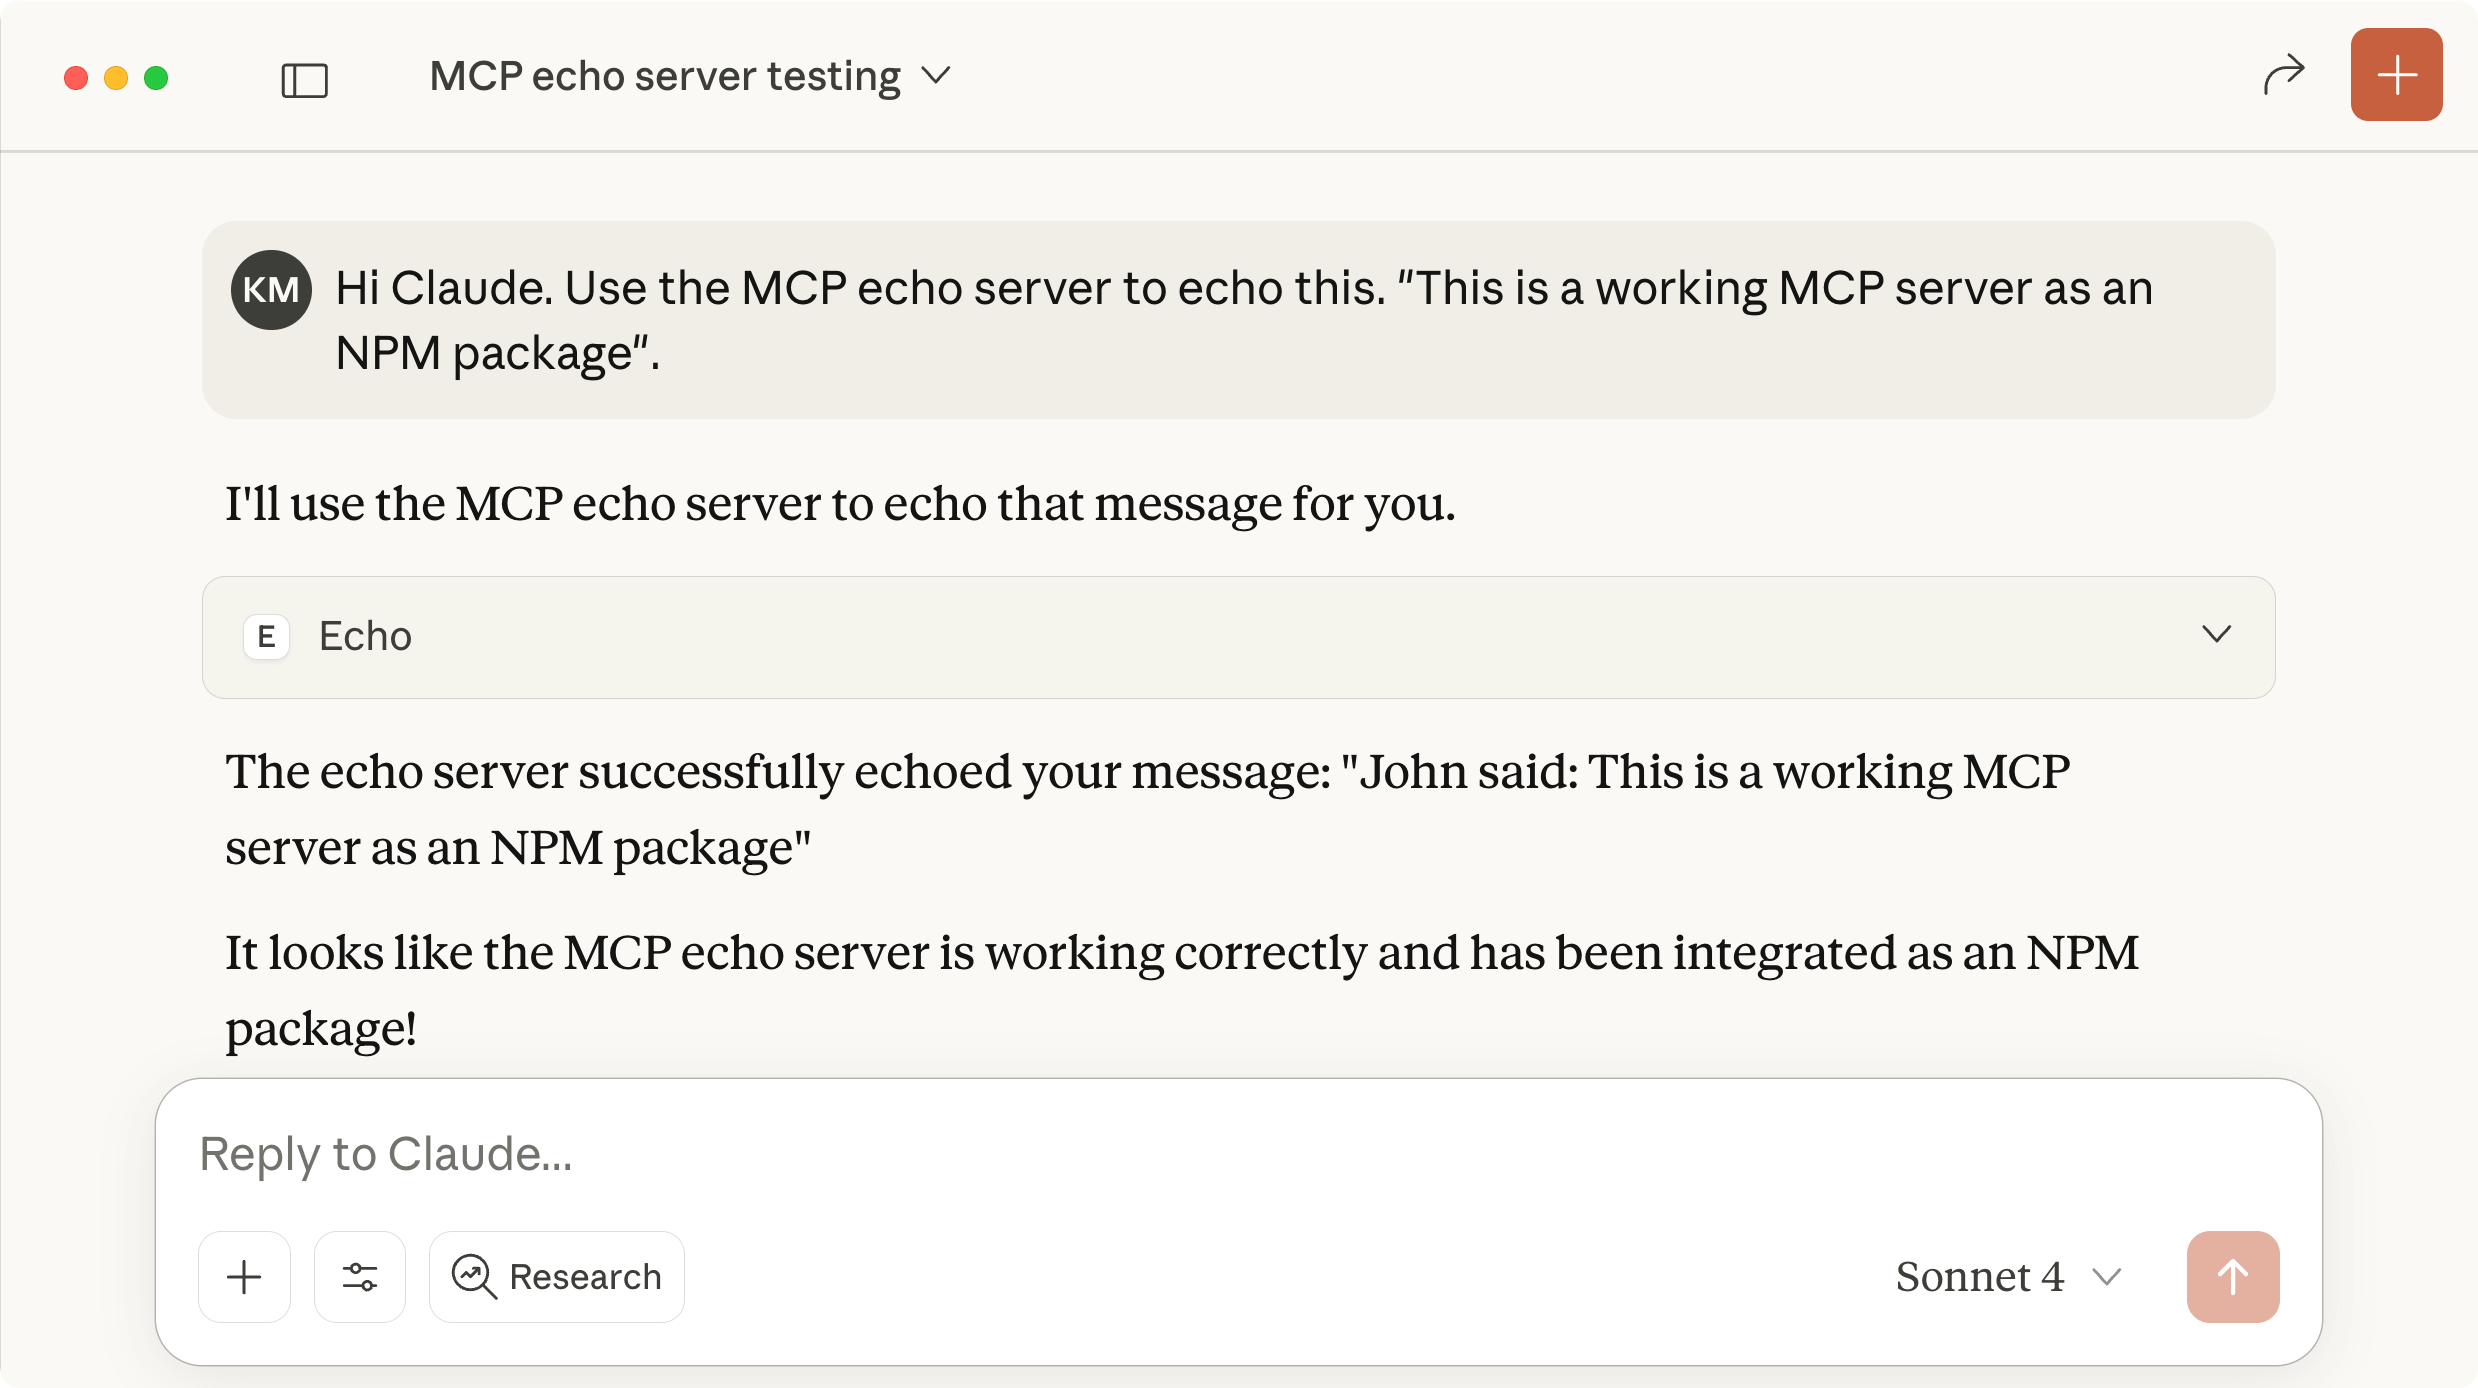
Task: Click the "MCP echo server testing" title
Action: [x=665, y=76]
